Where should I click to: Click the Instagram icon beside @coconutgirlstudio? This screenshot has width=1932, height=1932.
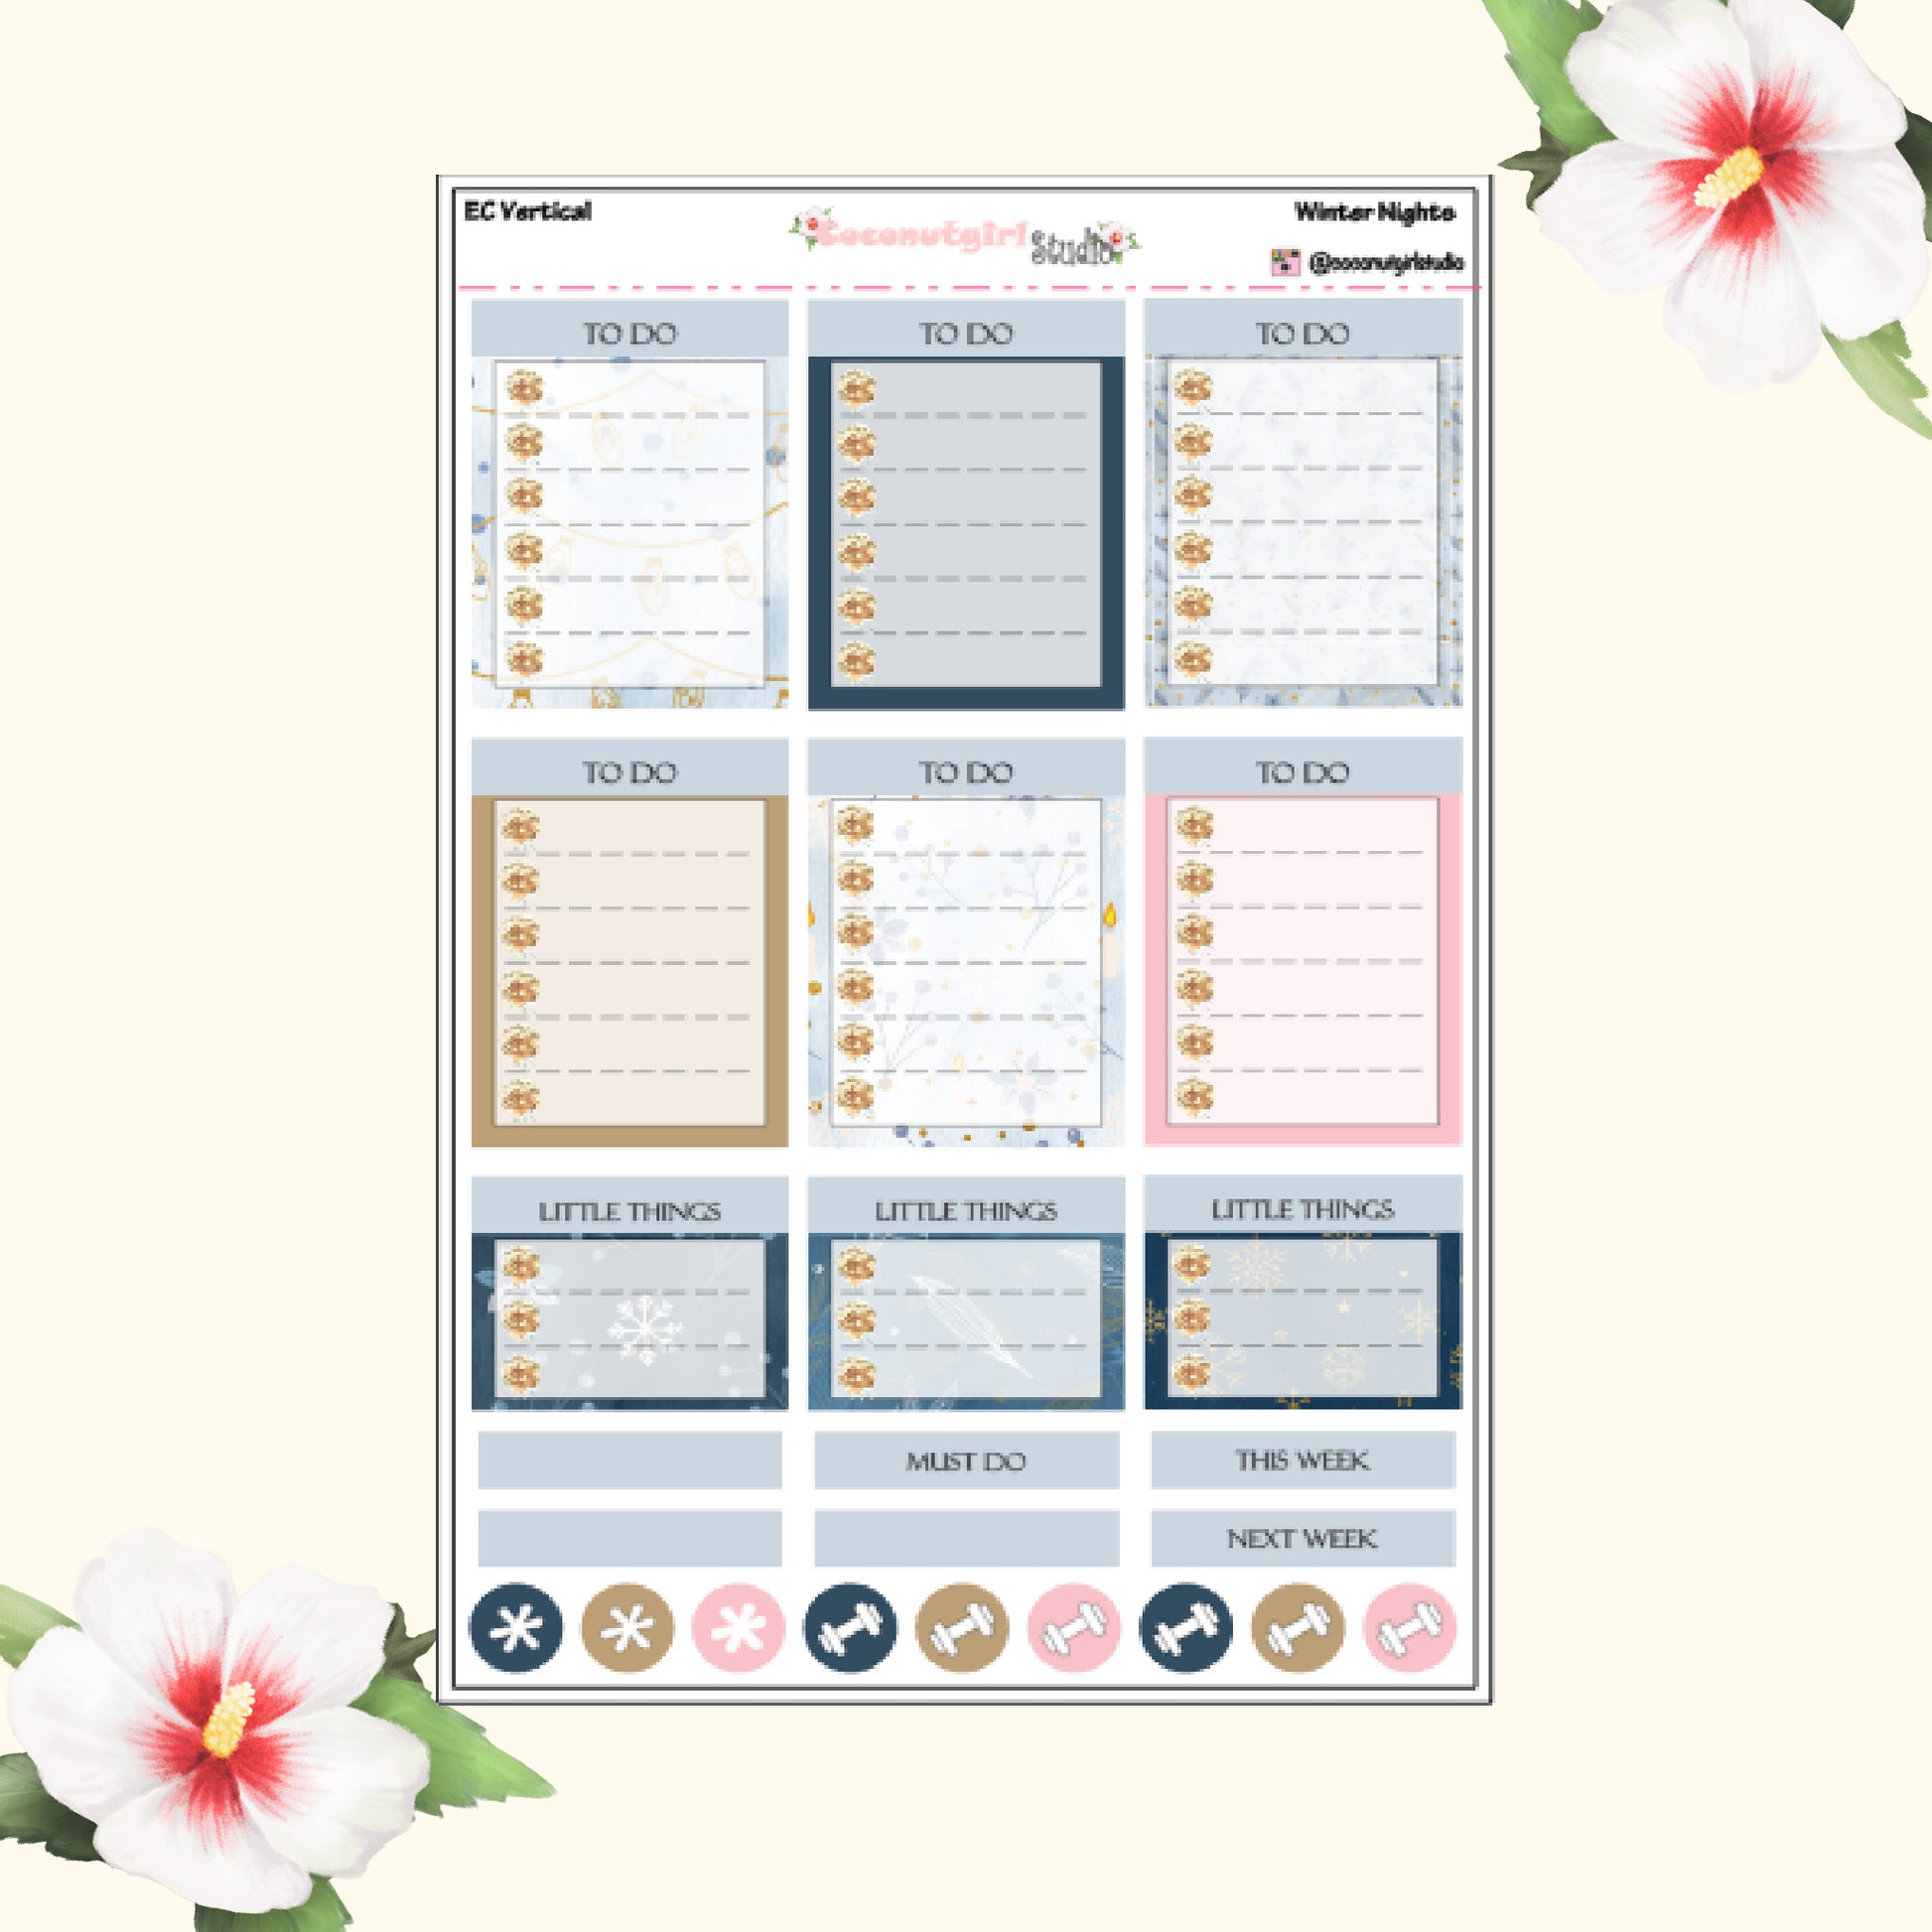(1284, 262)
